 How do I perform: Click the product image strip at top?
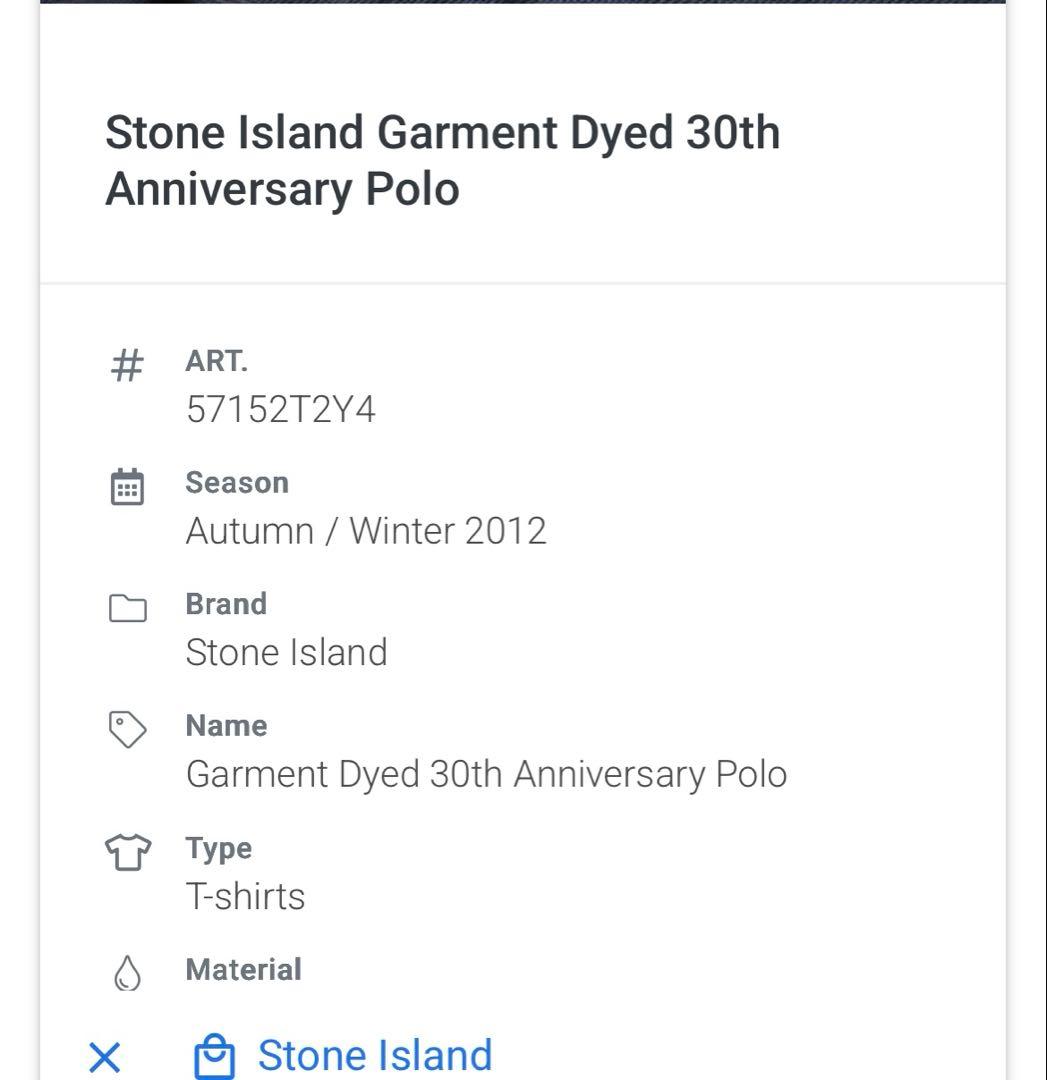[x=522, y=2]
